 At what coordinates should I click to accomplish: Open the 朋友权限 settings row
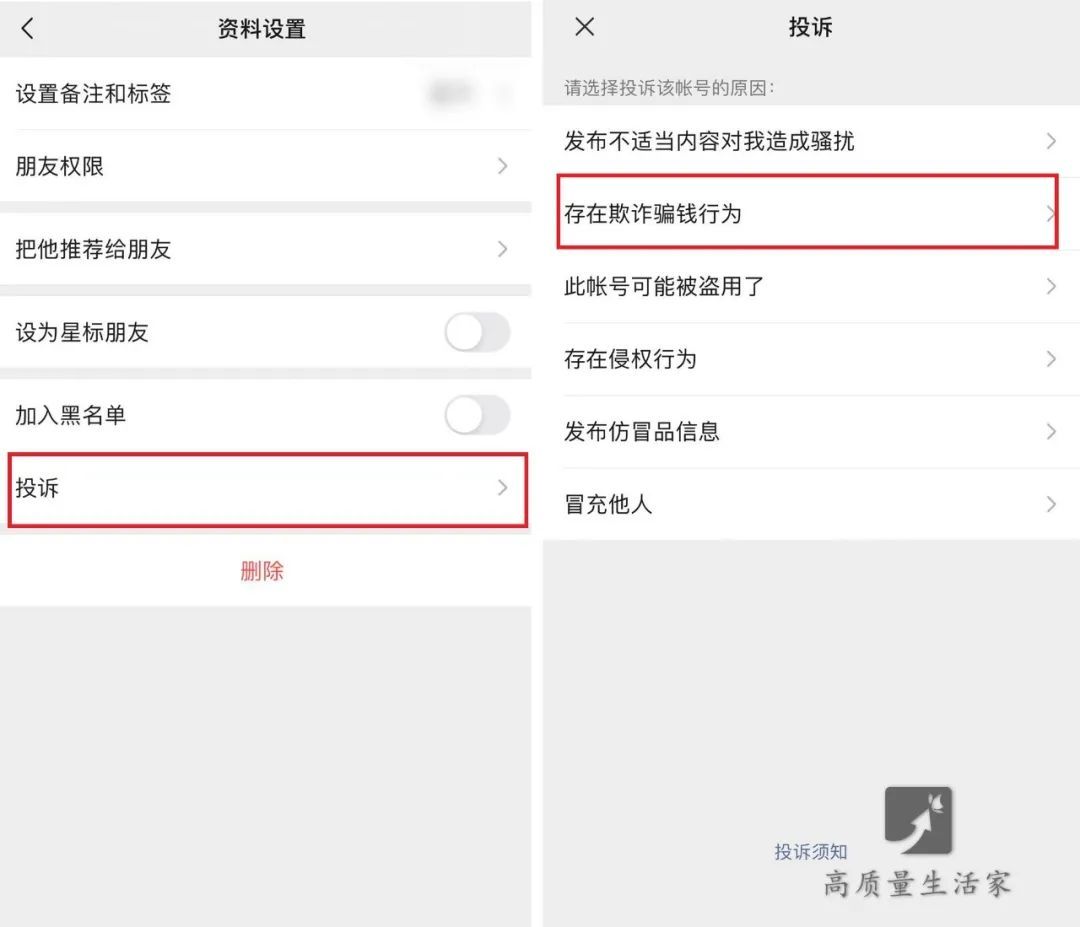pos(265,166)
